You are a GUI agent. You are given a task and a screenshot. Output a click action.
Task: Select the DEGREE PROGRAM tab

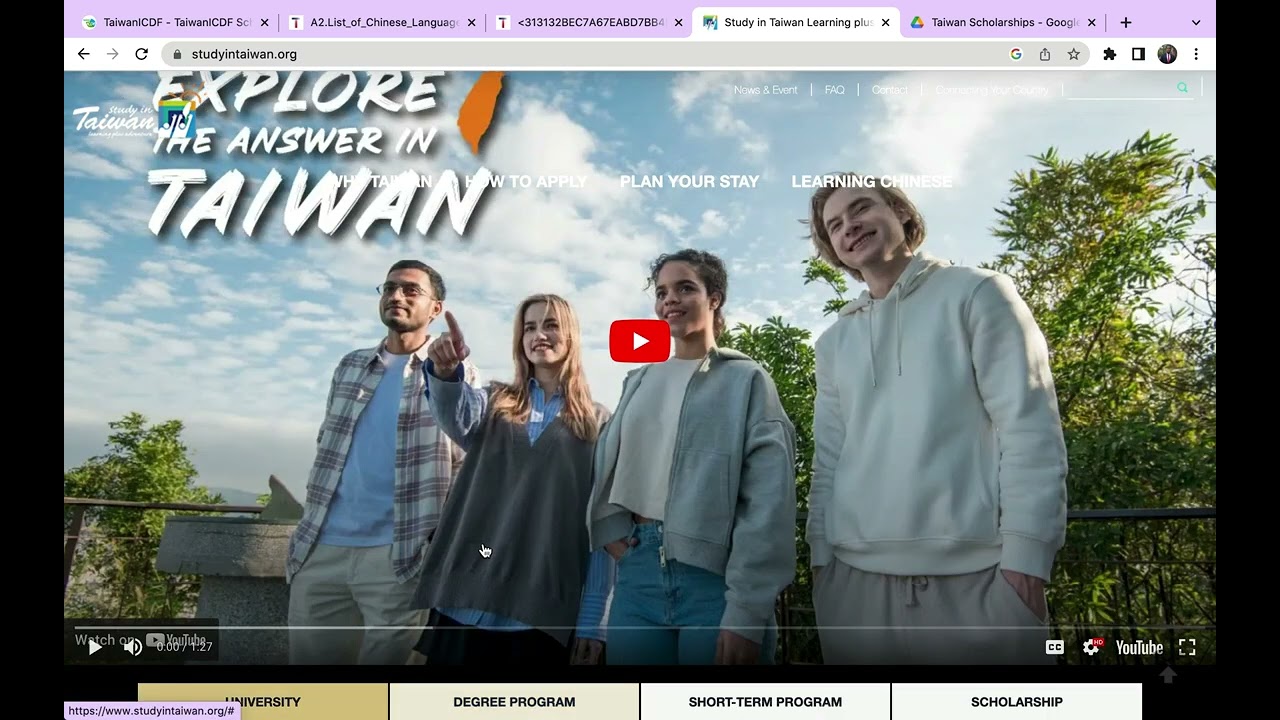514,702
